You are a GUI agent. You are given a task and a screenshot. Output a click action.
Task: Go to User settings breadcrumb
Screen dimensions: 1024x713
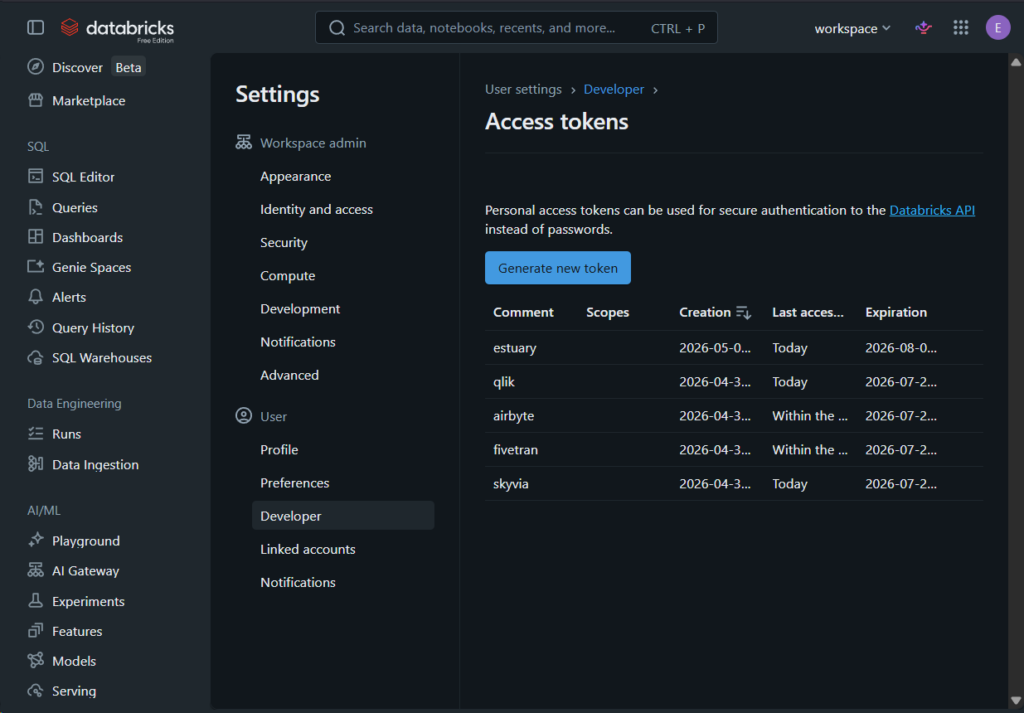coord(523,89)
